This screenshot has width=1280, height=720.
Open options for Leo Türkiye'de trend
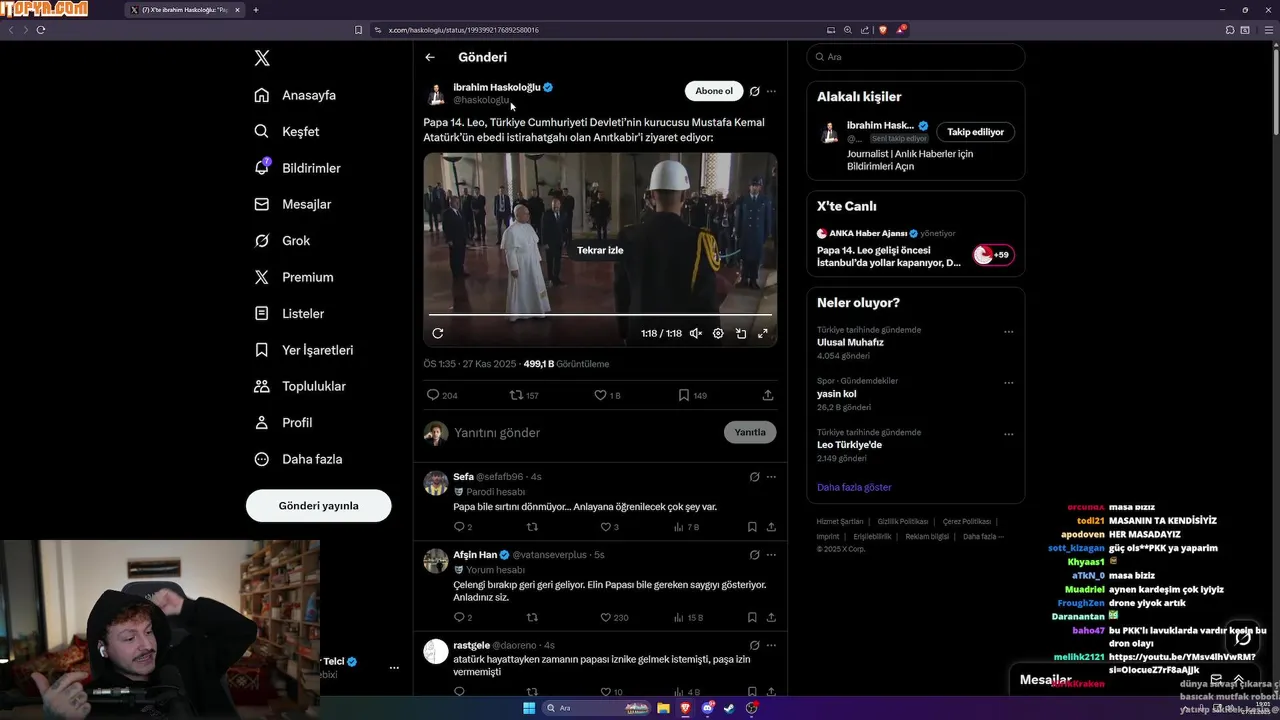[1008, 435]
